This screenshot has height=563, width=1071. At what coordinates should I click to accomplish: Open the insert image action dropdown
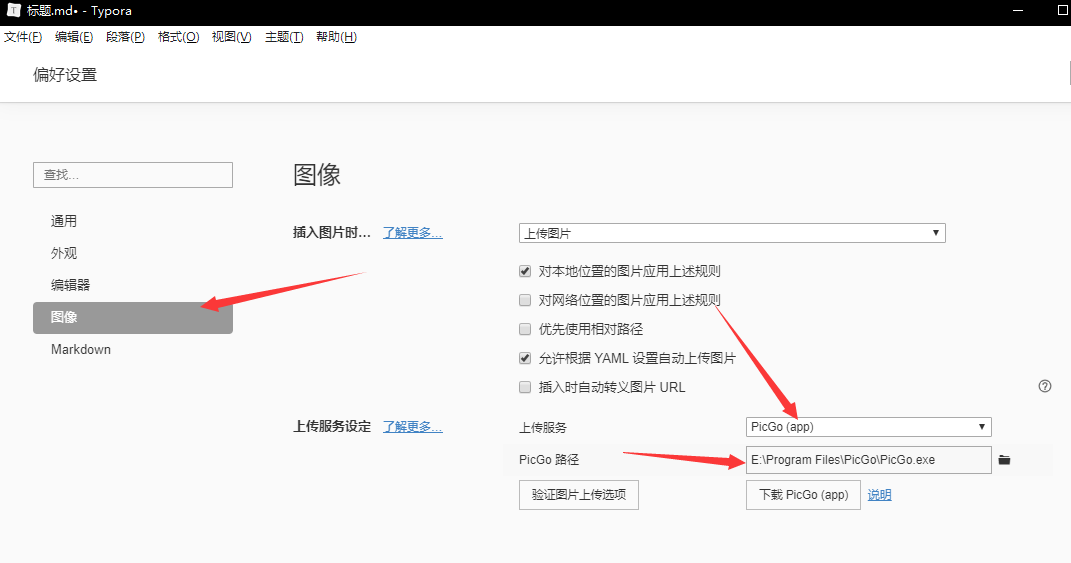[732, 233]
